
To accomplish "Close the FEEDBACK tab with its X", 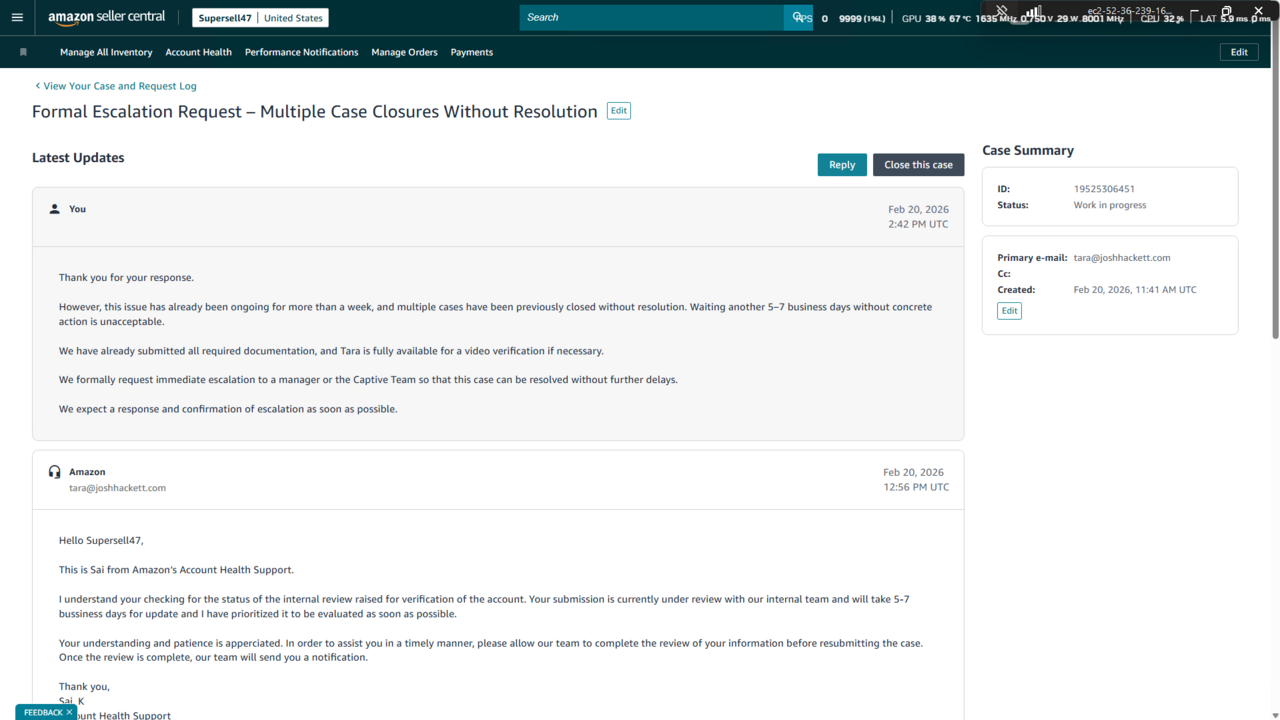I will [69, 713].
